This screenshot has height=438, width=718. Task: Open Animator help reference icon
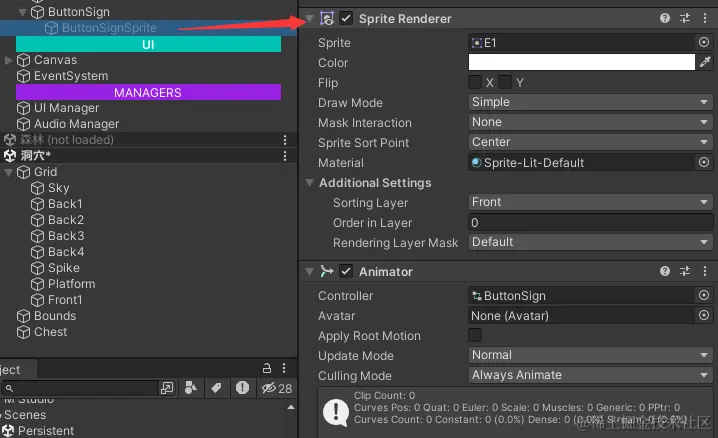[x=665, y=271]
